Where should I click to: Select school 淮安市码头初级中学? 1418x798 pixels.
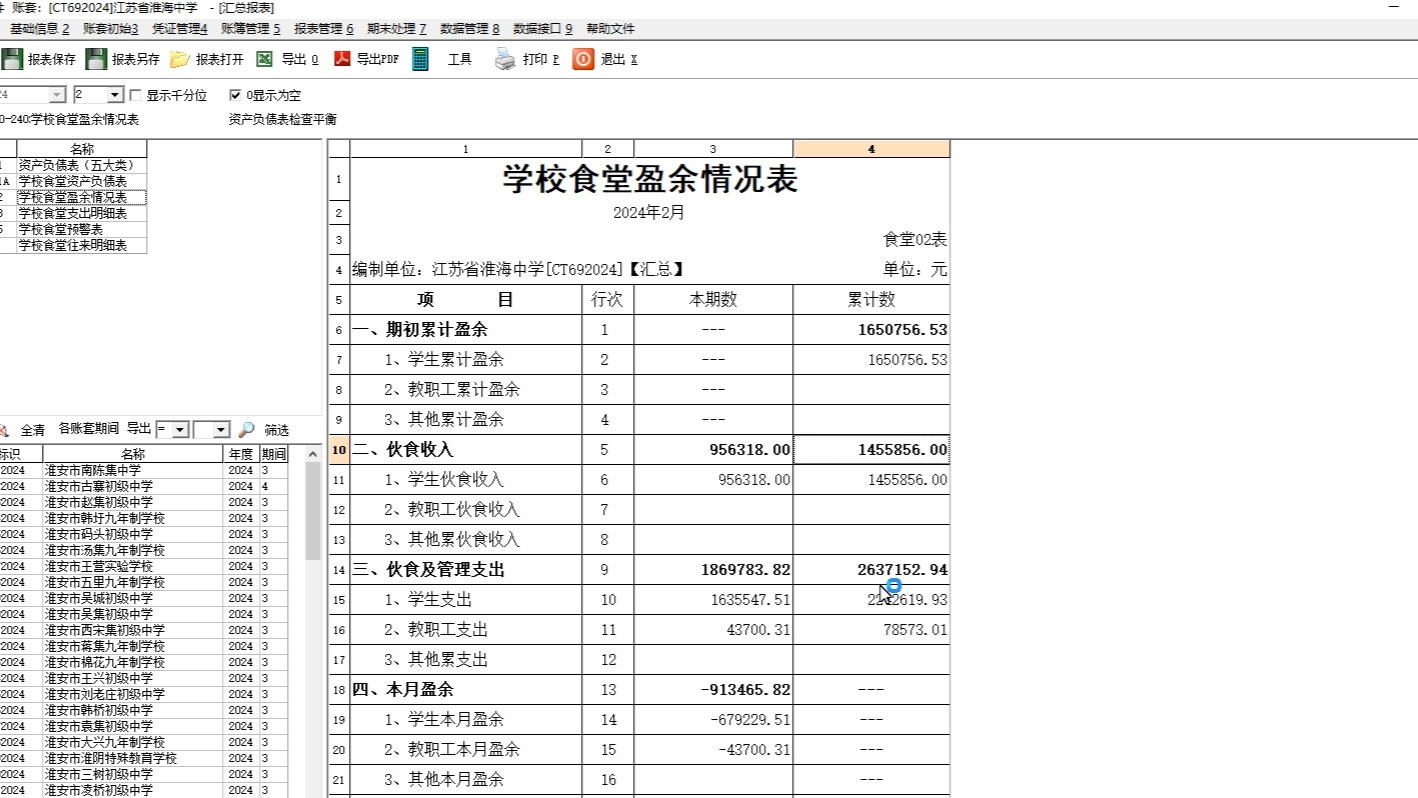pyautogui.click(x=133, y=534)
